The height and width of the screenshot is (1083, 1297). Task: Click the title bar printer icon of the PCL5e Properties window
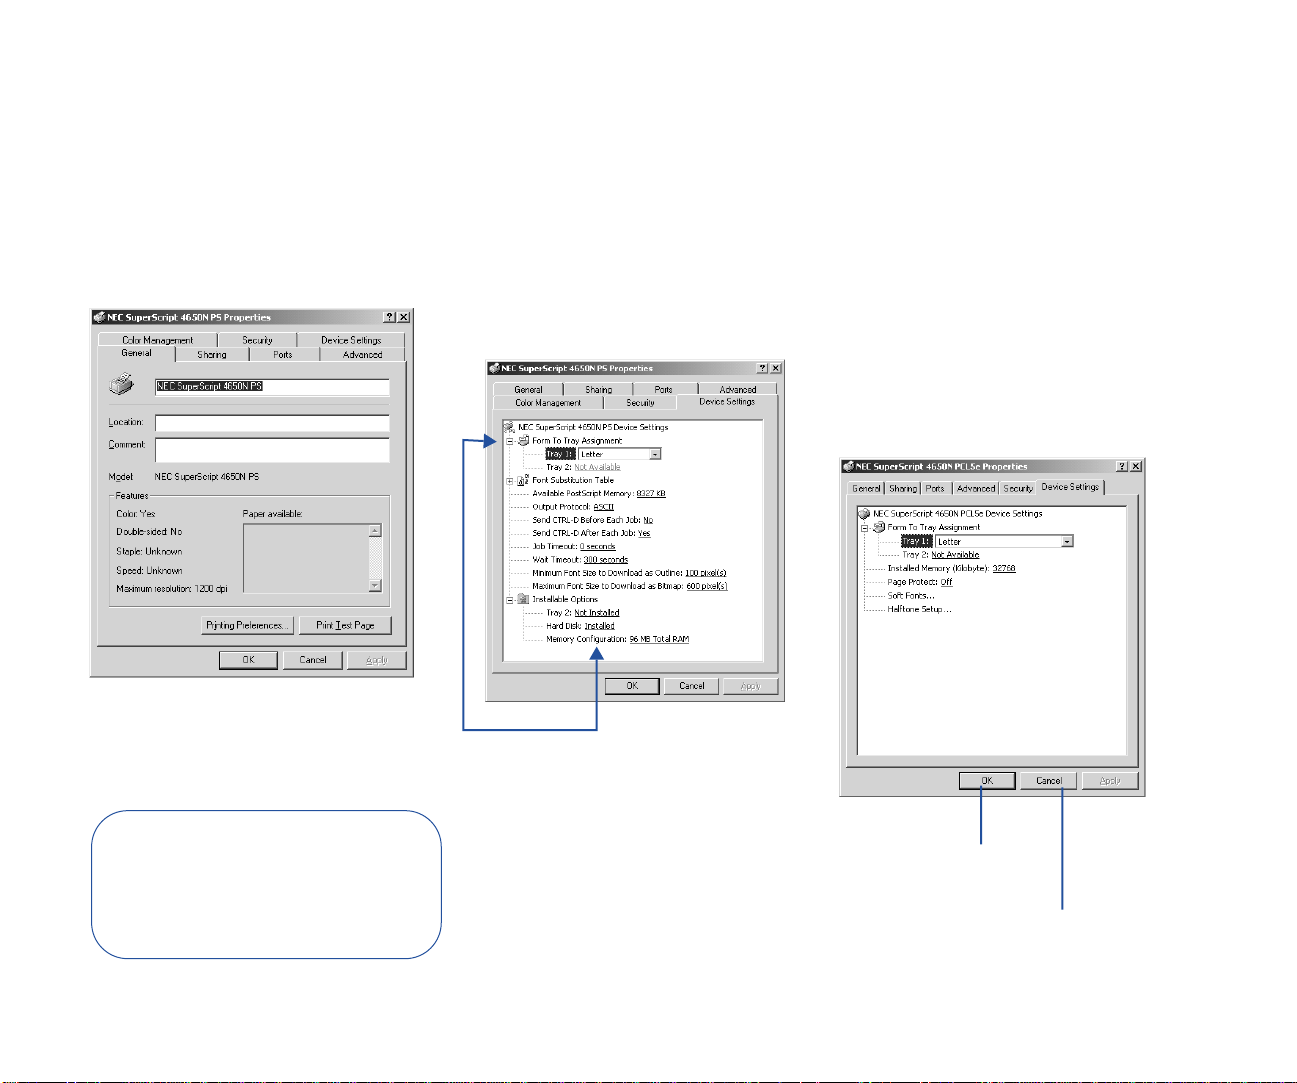[848, 466]
